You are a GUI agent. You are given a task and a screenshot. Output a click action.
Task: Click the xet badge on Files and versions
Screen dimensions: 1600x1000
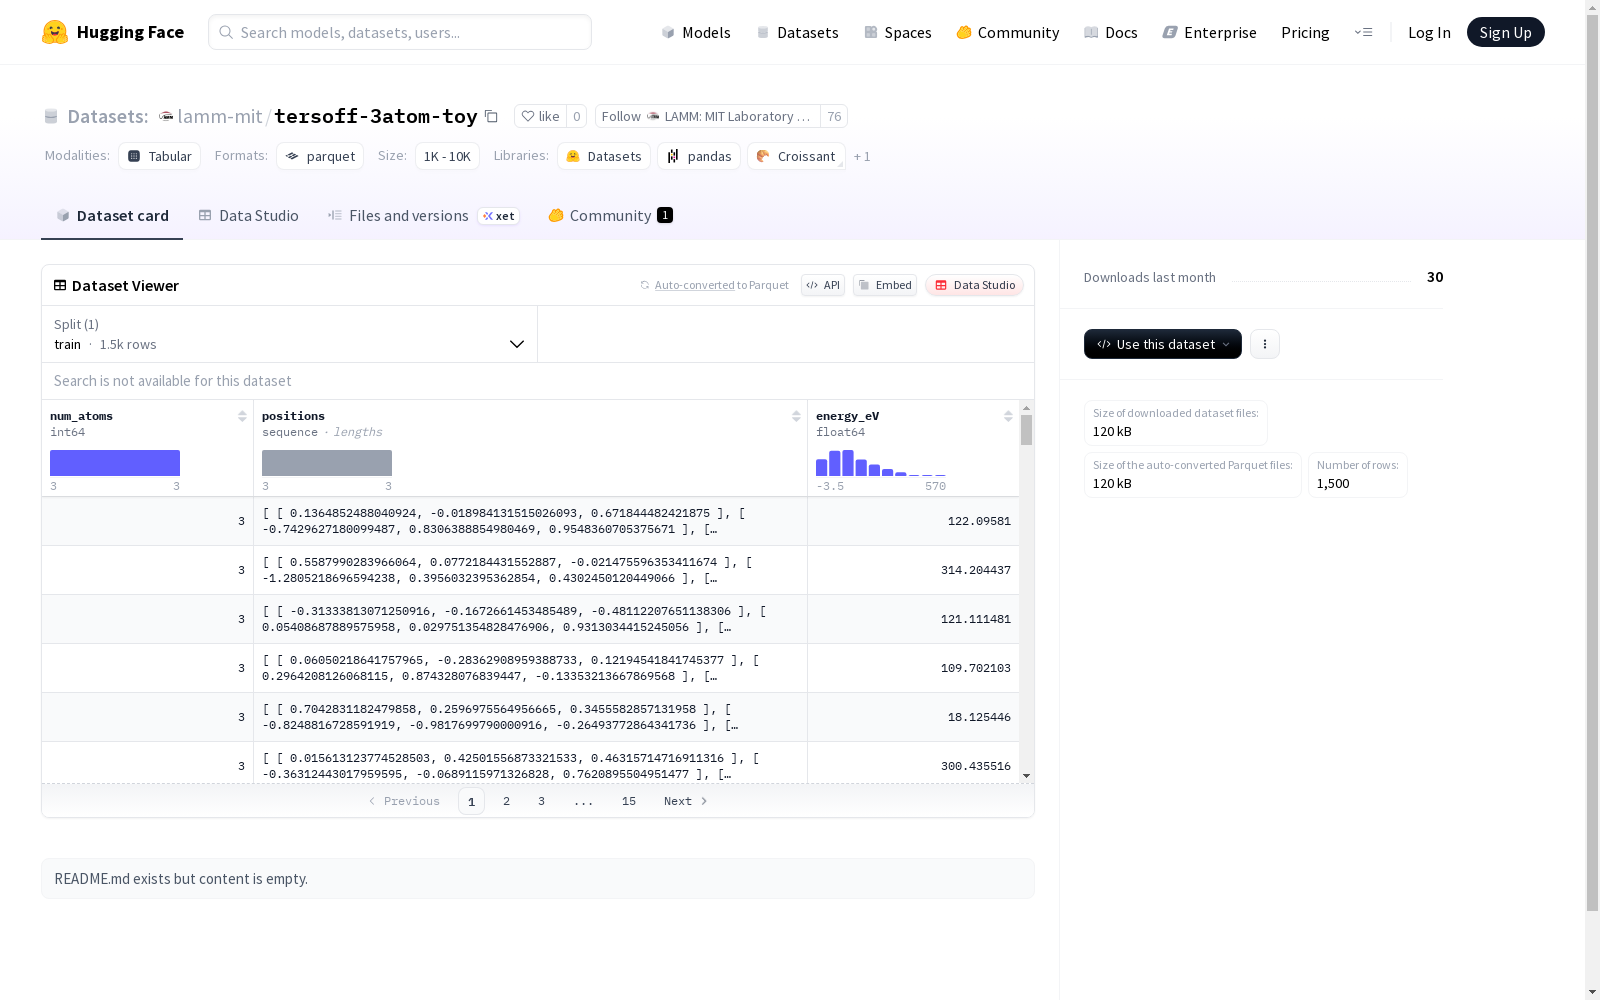[x=498, y=216]
